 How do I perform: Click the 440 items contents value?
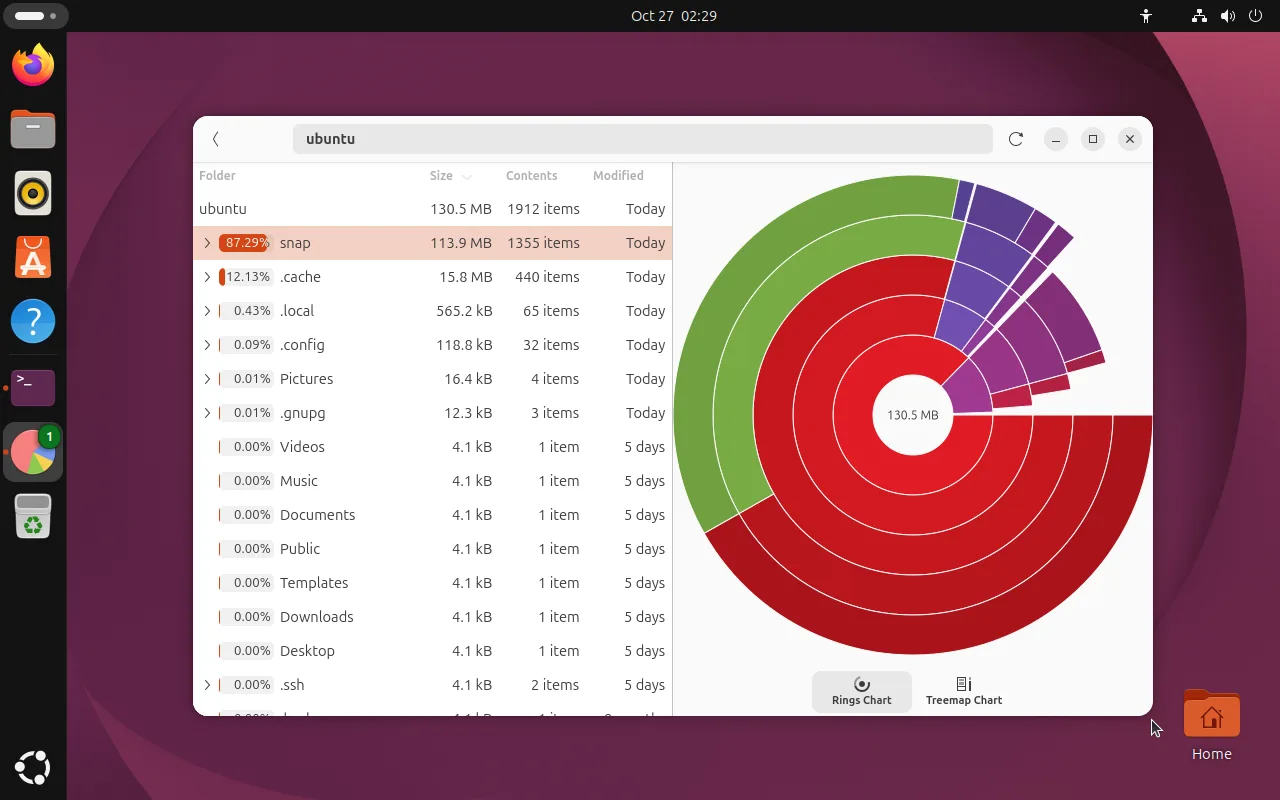click(547, 277)
